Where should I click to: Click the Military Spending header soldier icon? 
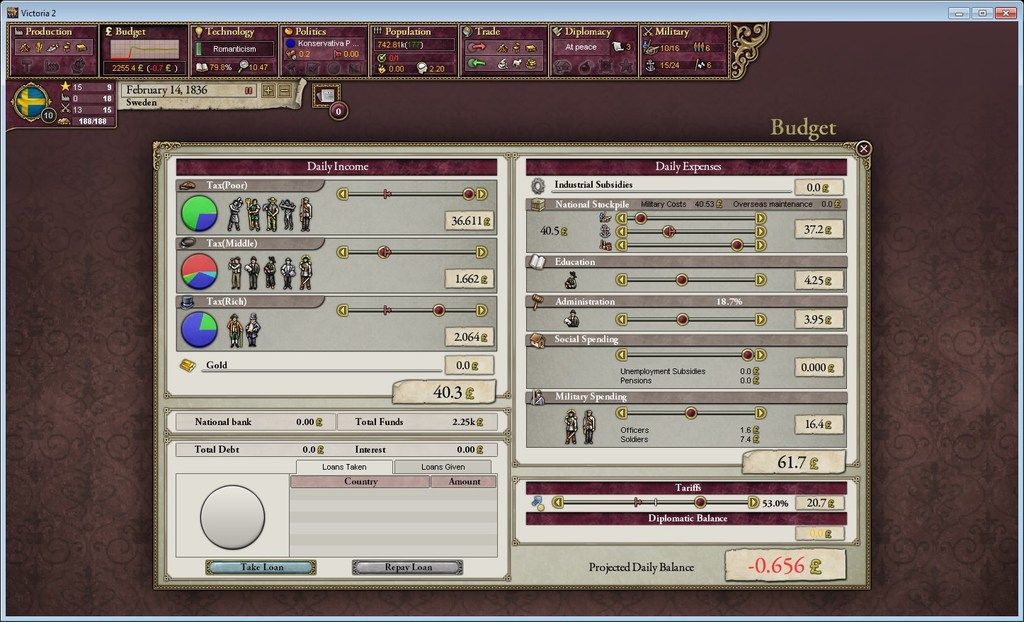tap(537, 397)
